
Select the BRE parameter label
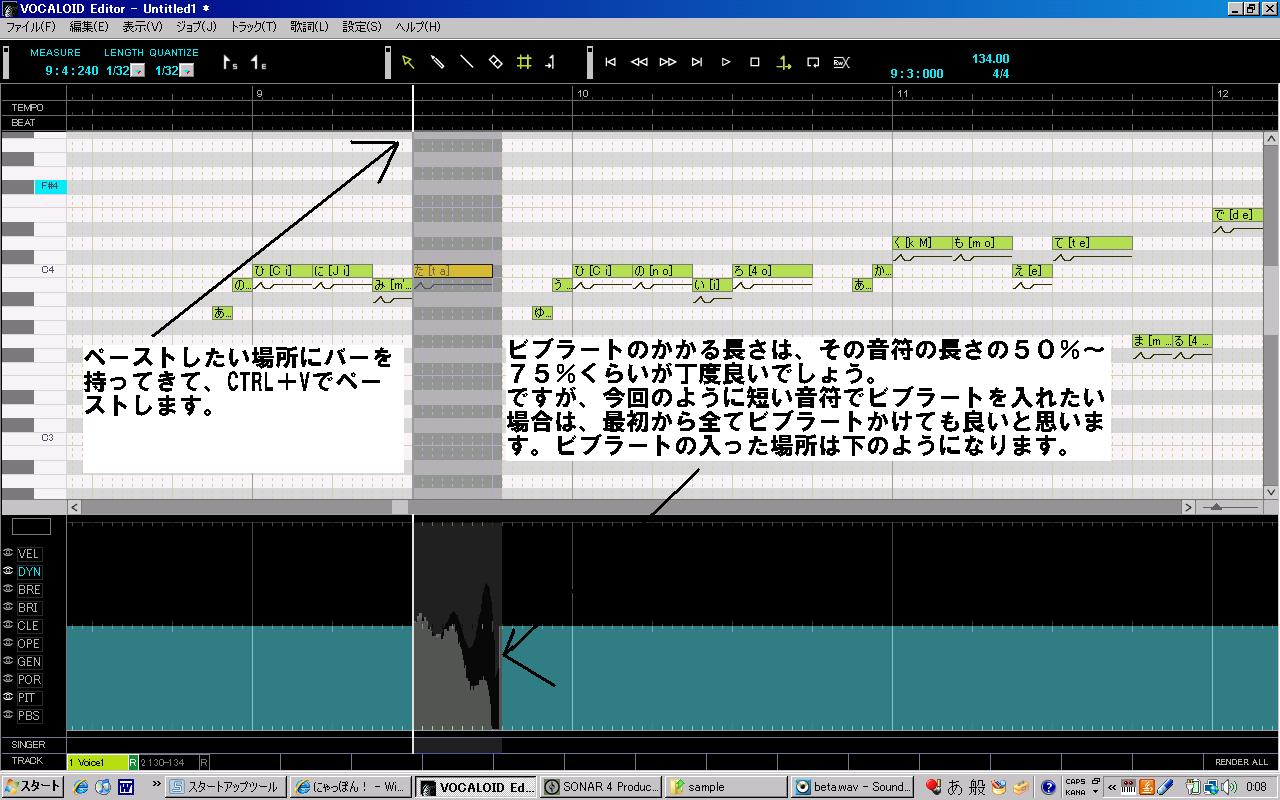pos(29,590)
